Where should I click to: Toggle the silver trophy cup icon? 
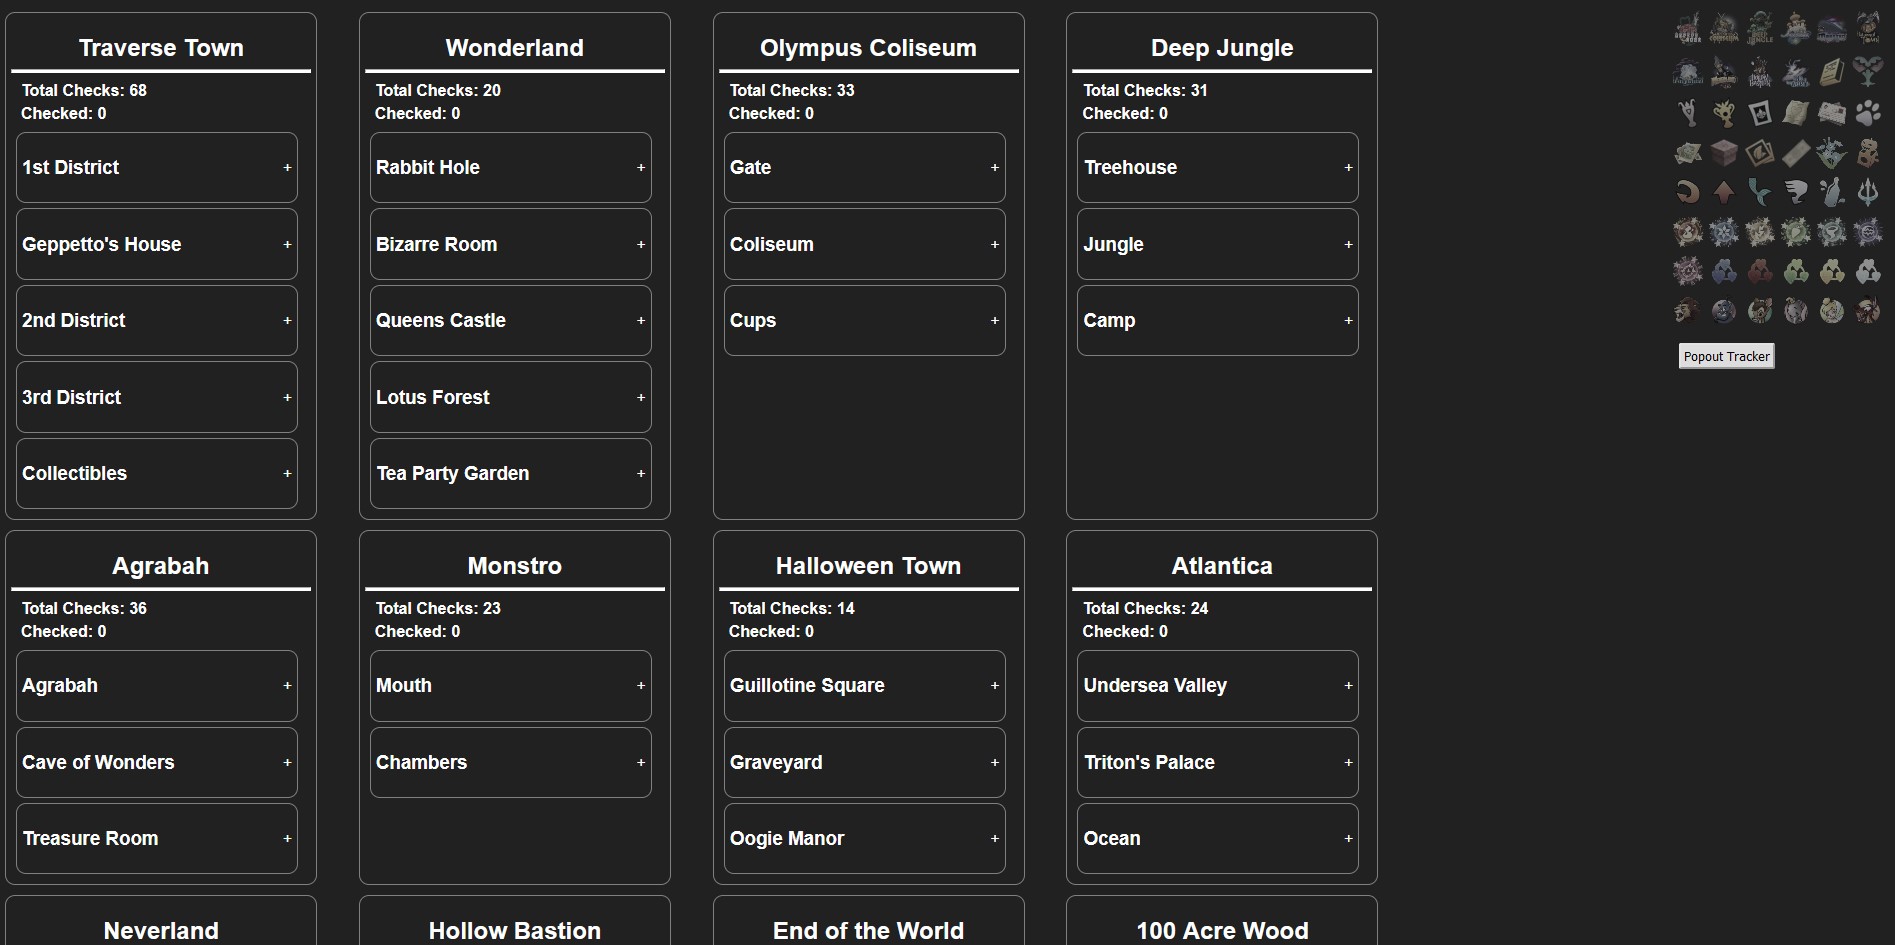[x=1688, y=113]
